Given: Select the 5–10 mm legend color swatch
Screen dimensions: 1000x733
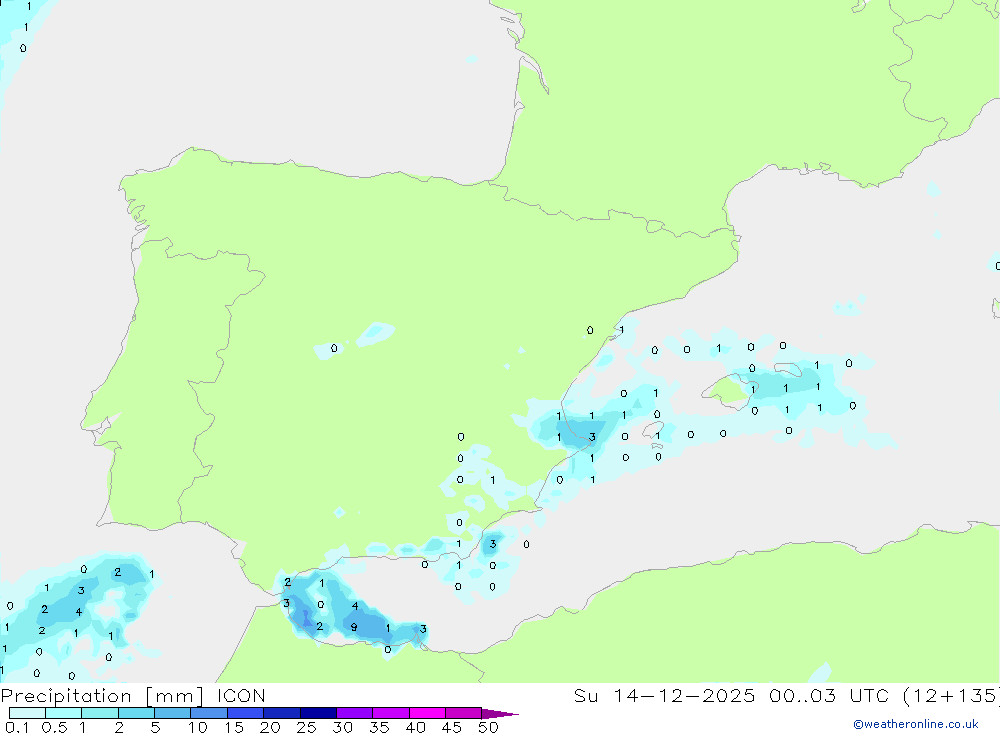Looking at the screenshot, I should [x=172, y=713].
